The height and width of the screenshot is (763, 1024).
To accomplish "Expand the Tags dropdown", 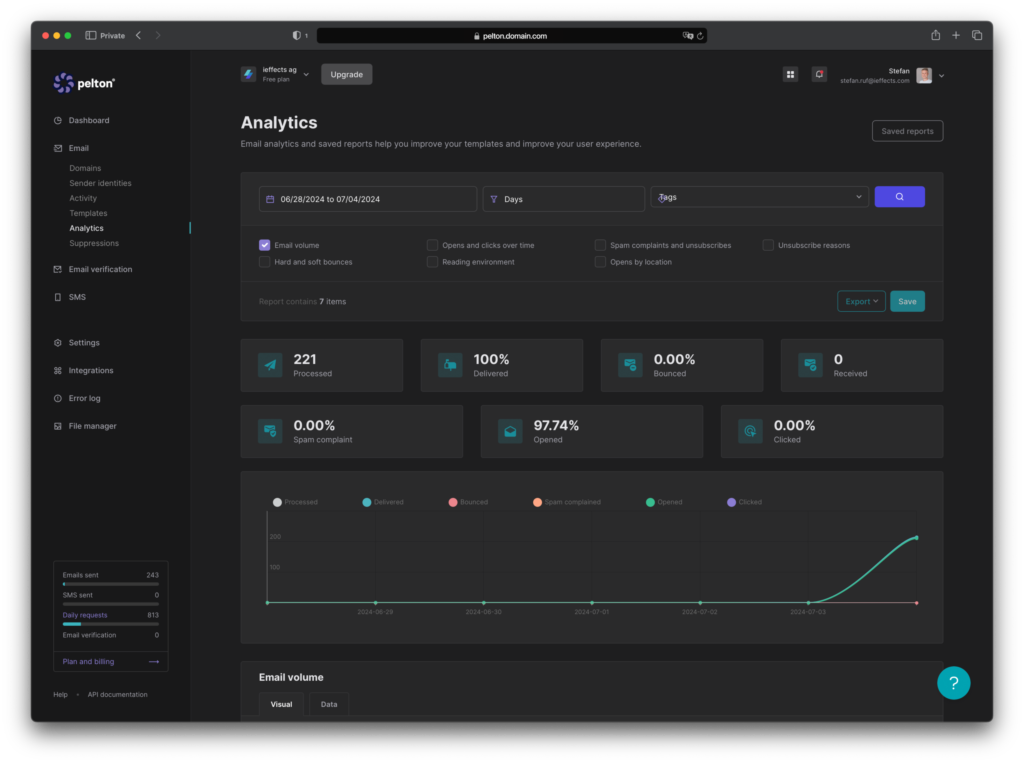I will pos(759,198).
